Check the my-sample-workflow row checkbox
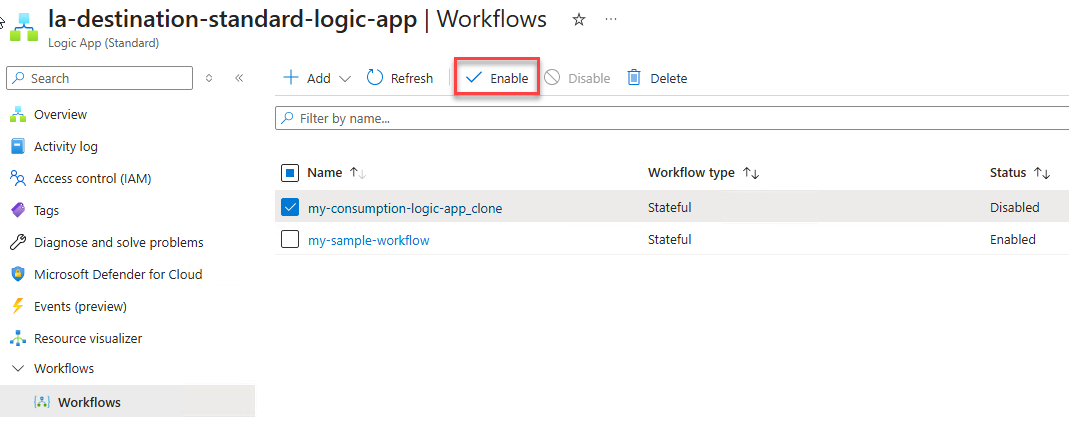 (x=290, y=240)
